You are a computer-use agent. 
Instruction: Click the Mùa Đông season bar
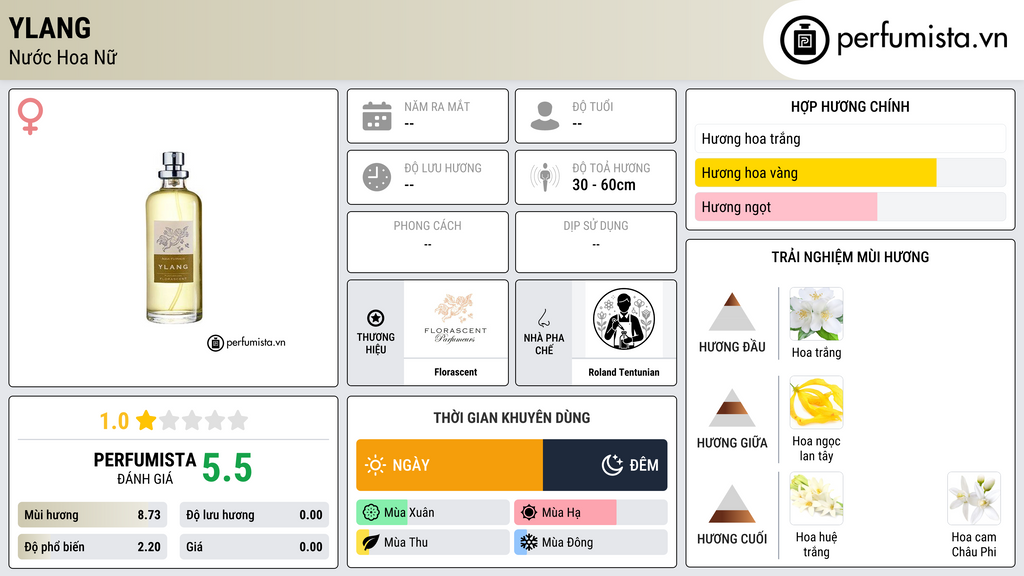point(591,542)
